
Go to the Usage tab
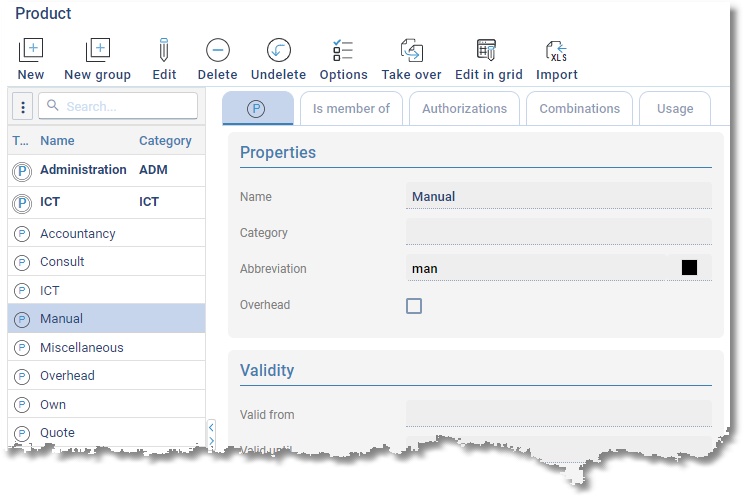coord(675,109)
